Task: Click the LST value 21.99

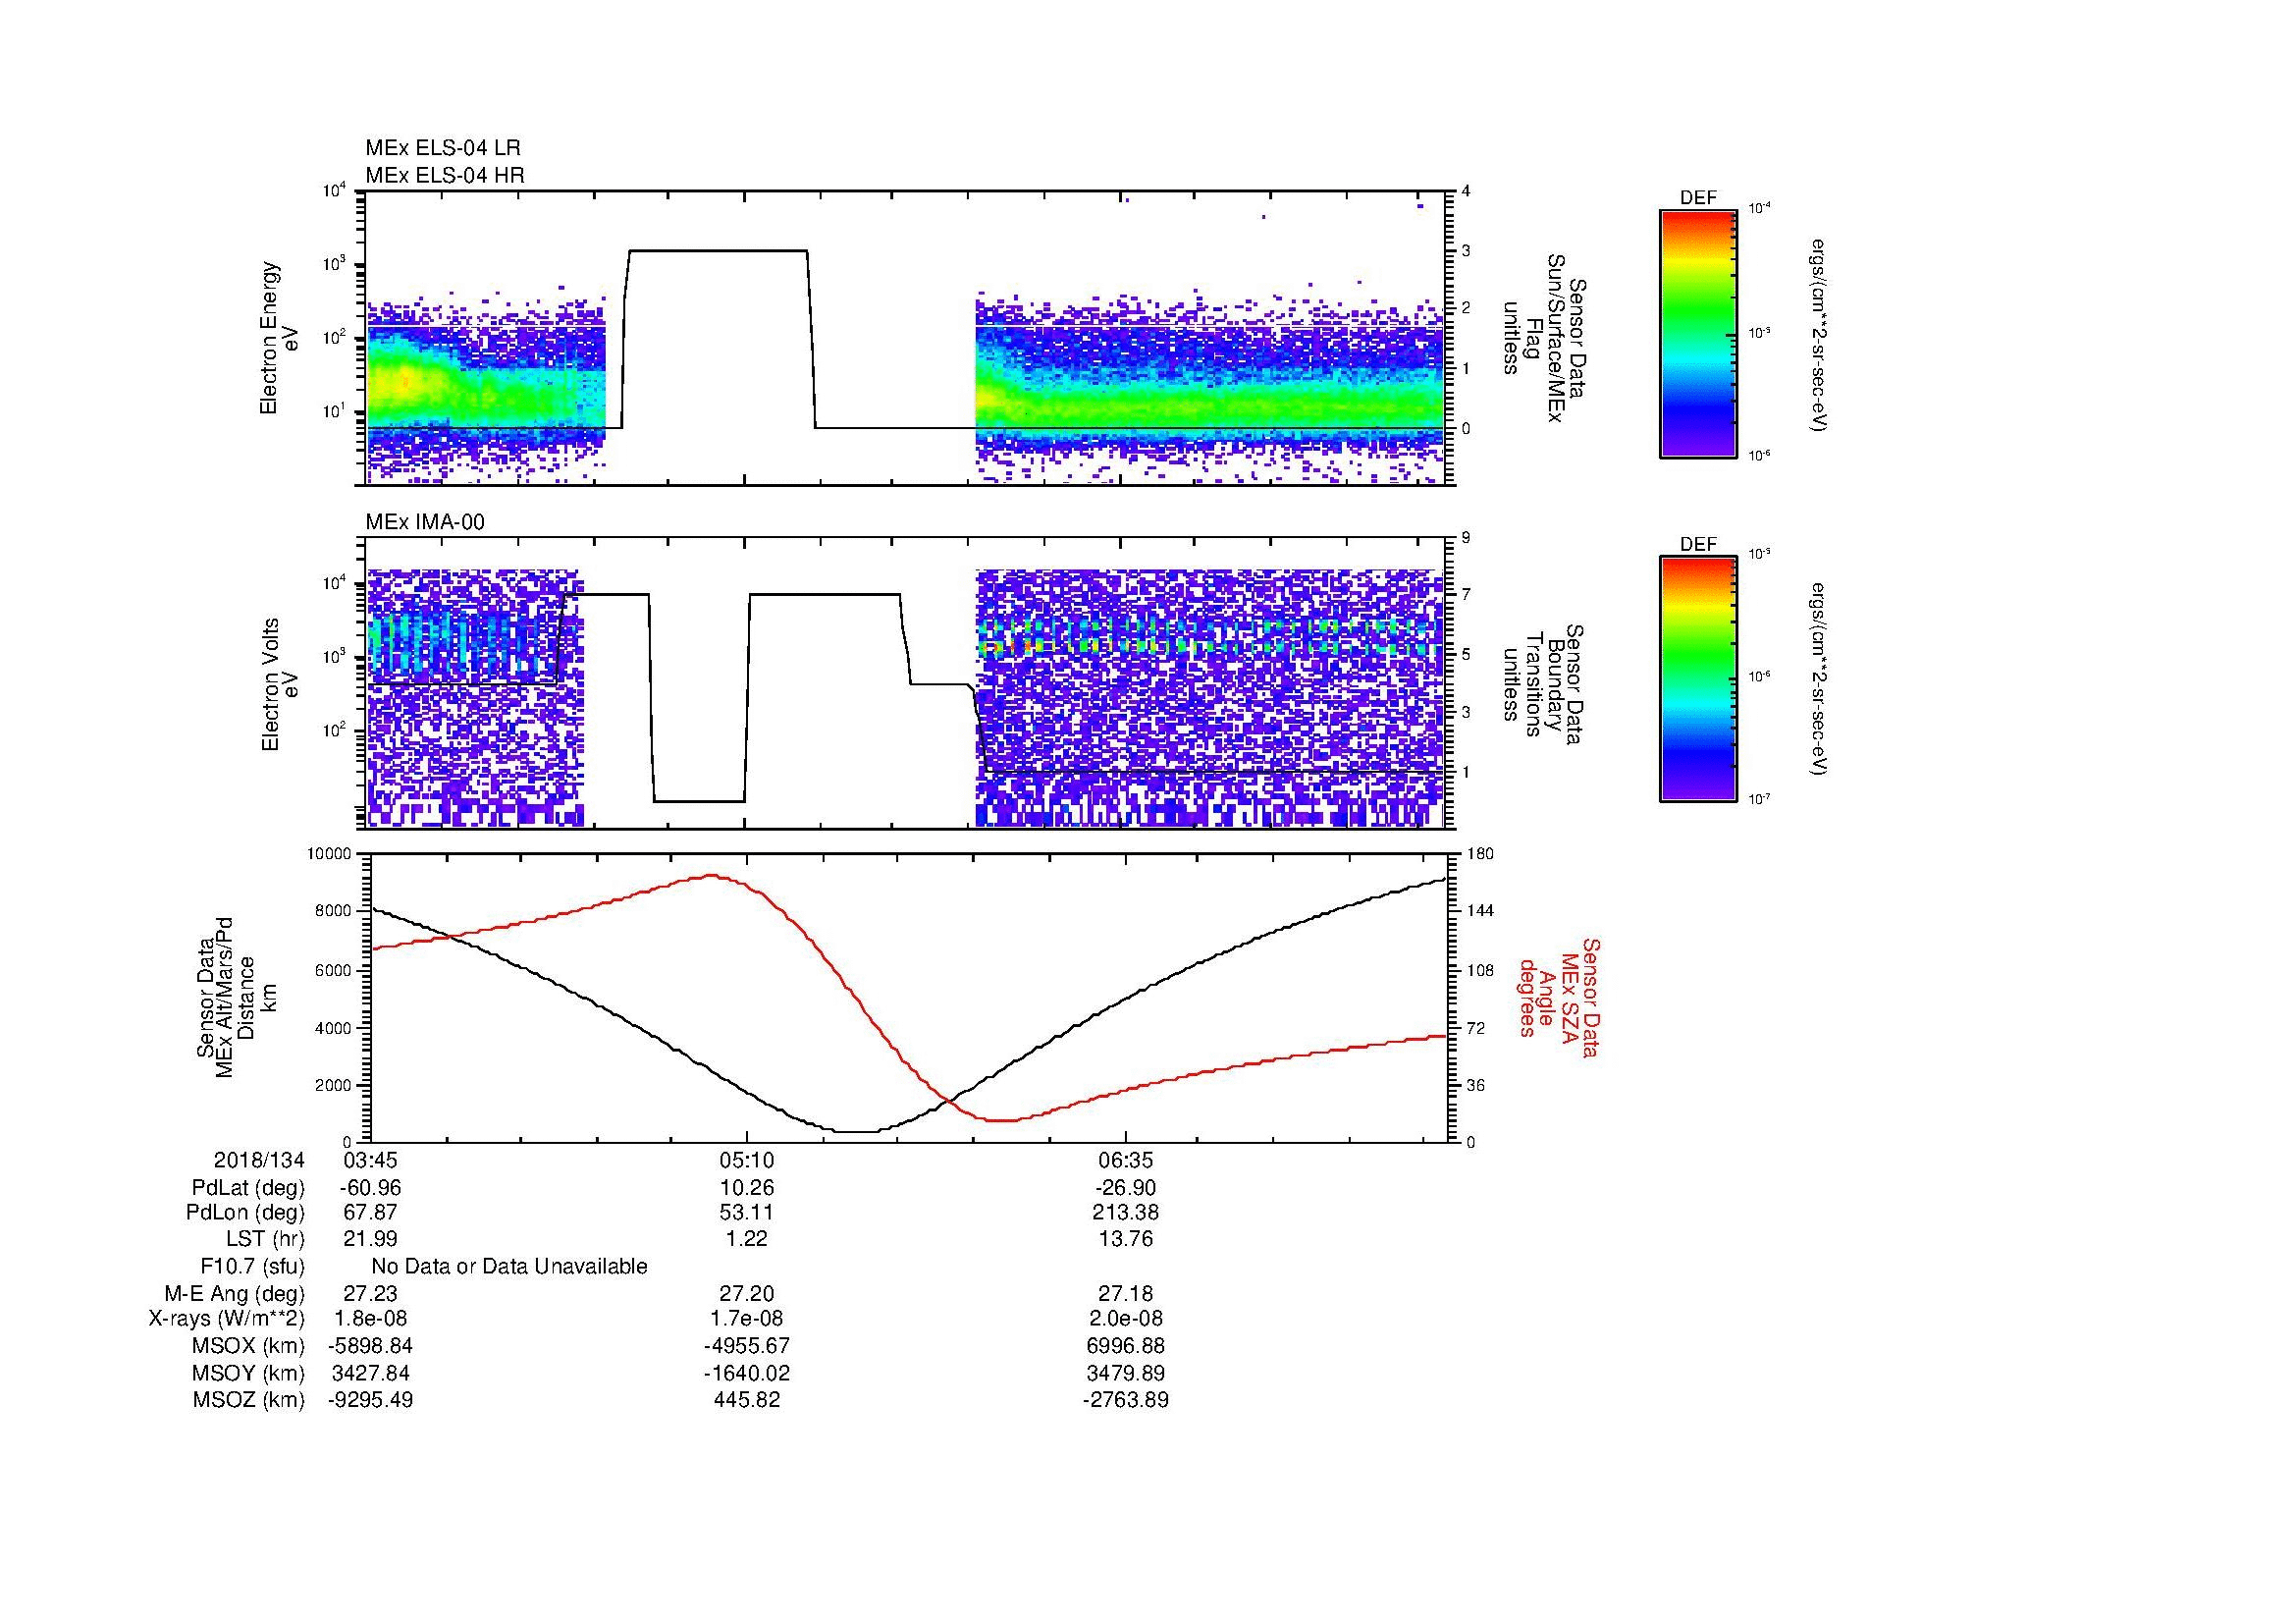Action: tap(371, 1240)
